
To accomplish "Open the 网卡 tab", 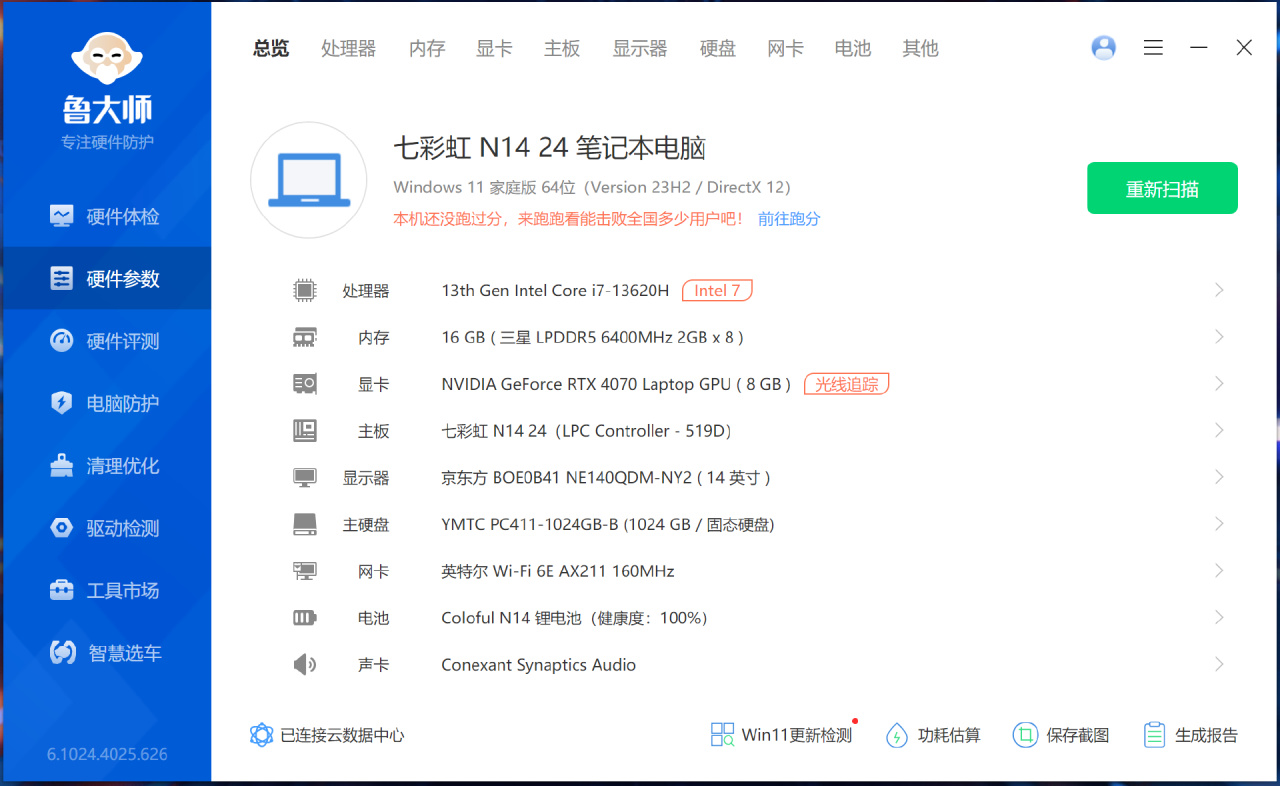I will [x=785, y=48].
